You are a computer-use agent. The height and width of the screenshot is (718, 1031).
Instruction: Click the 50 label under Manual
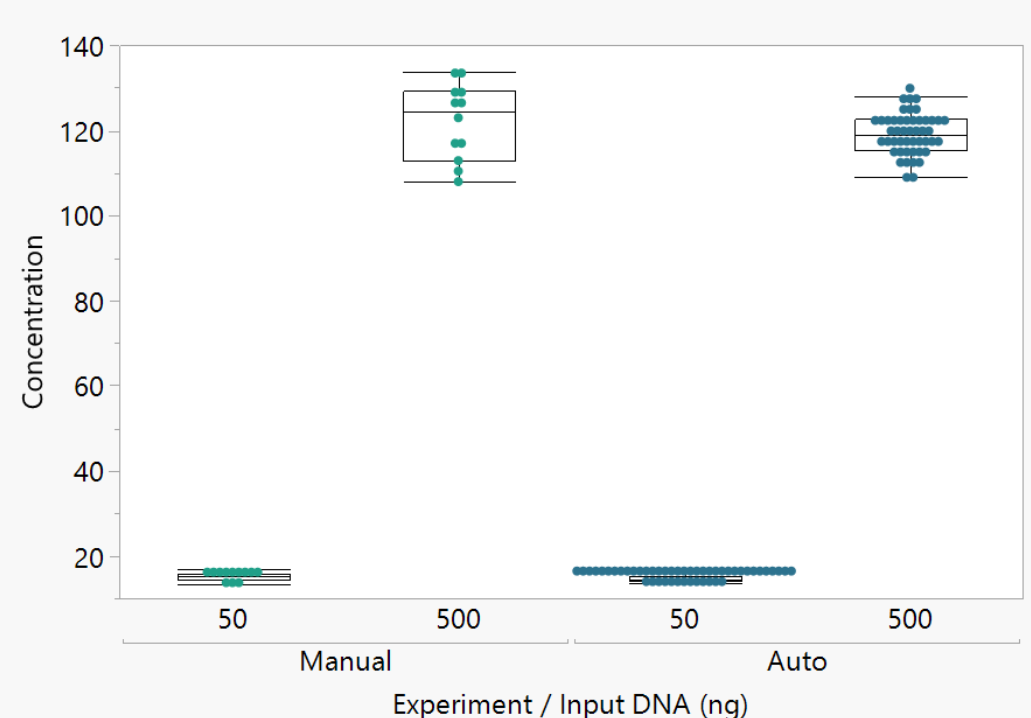(x=233, y=620)
